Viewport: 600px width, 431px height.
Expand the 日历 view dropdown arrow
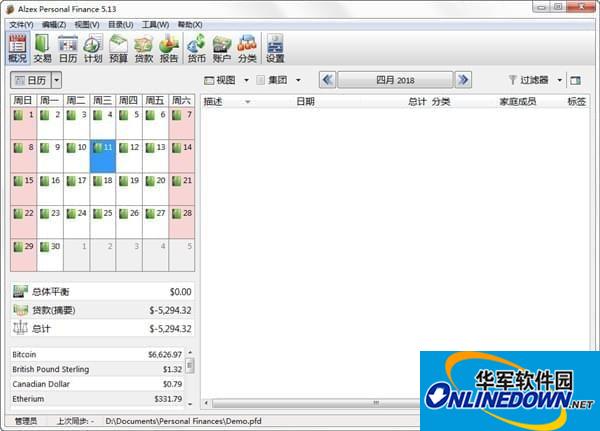tap(57, 80)
